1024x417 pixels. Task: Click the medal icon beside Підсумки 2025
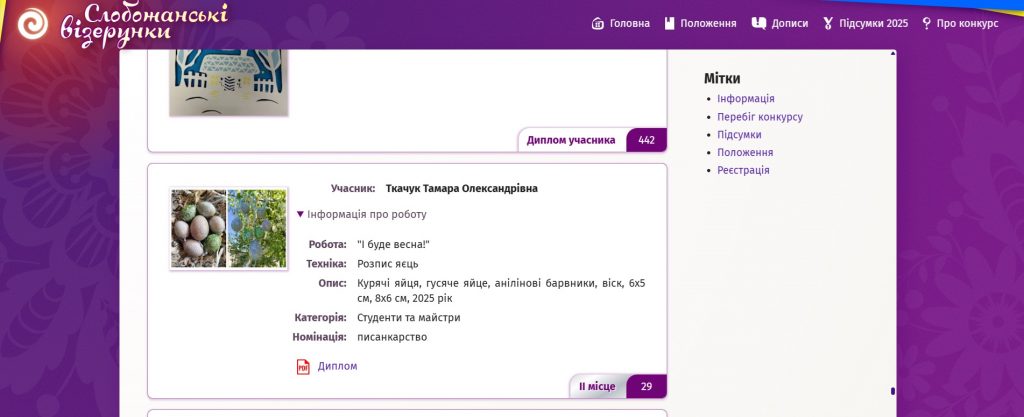828,24
